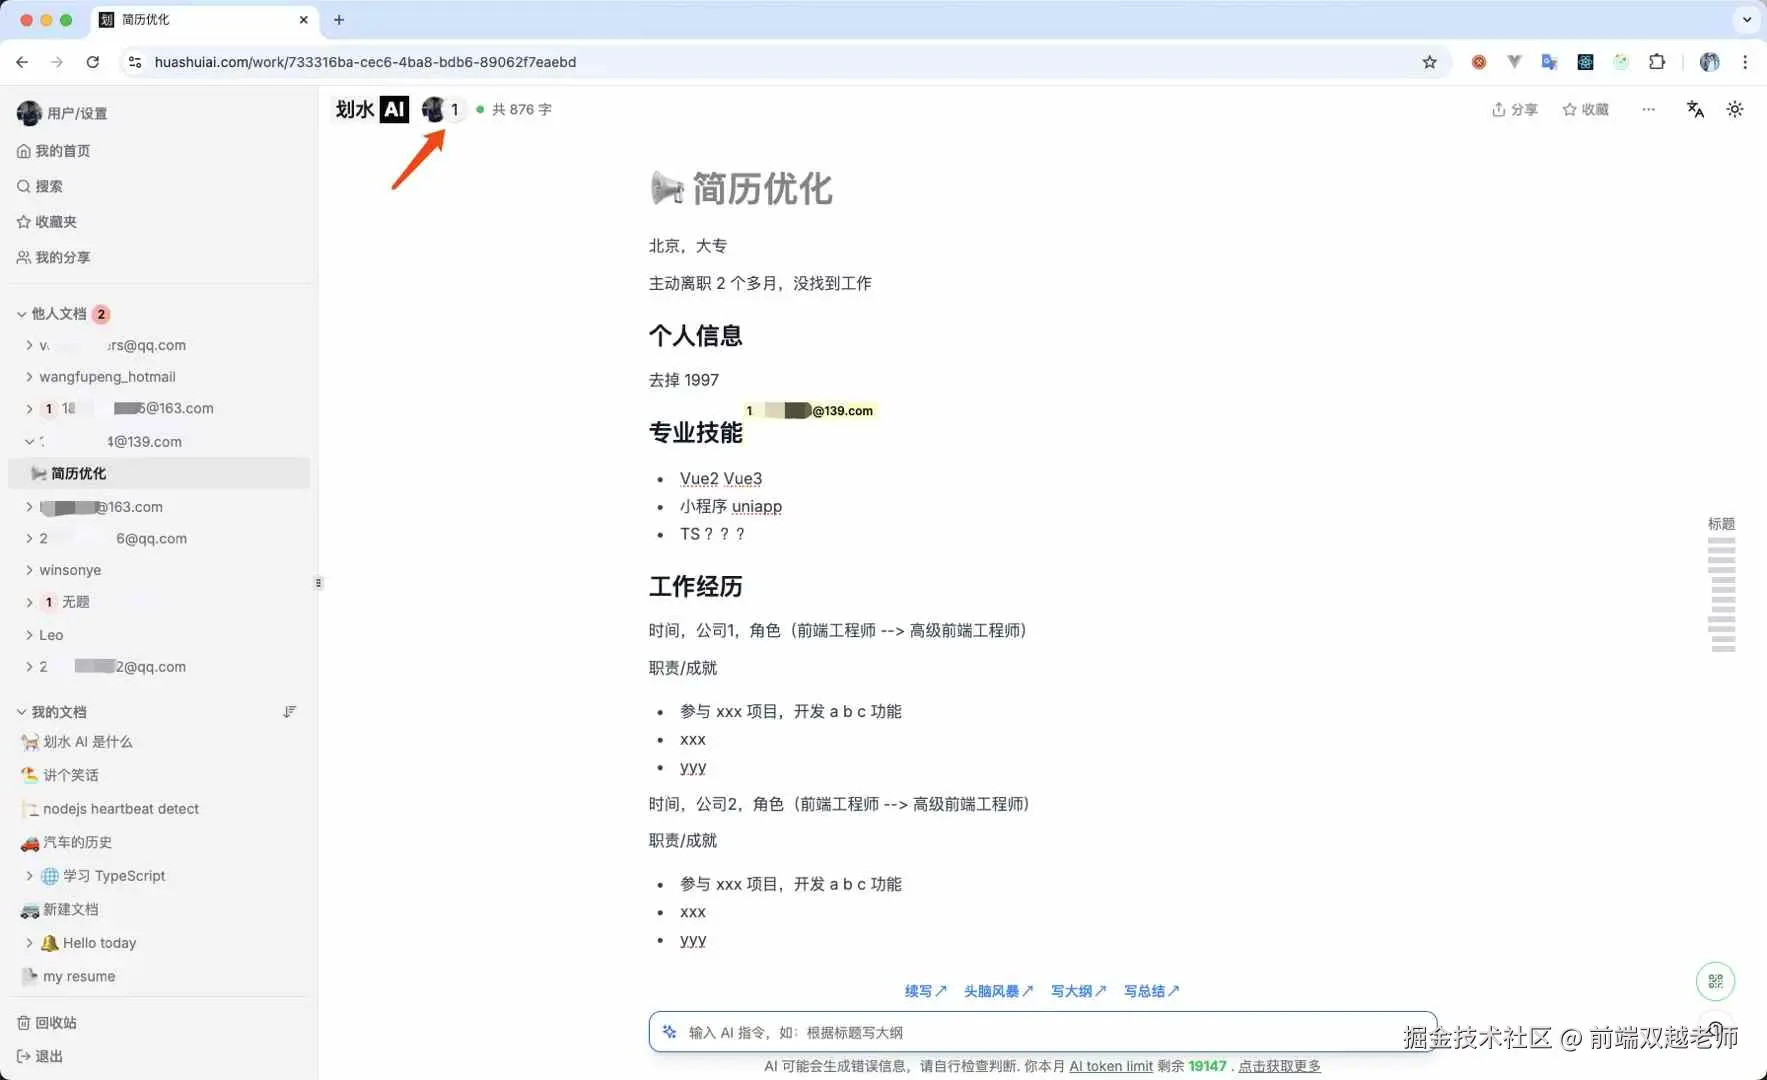The width and height of the screenshot is (1767, 1080).
Task: Open 用户/设置 user settings
Action: pyautogui.click(x=64, y=113)
